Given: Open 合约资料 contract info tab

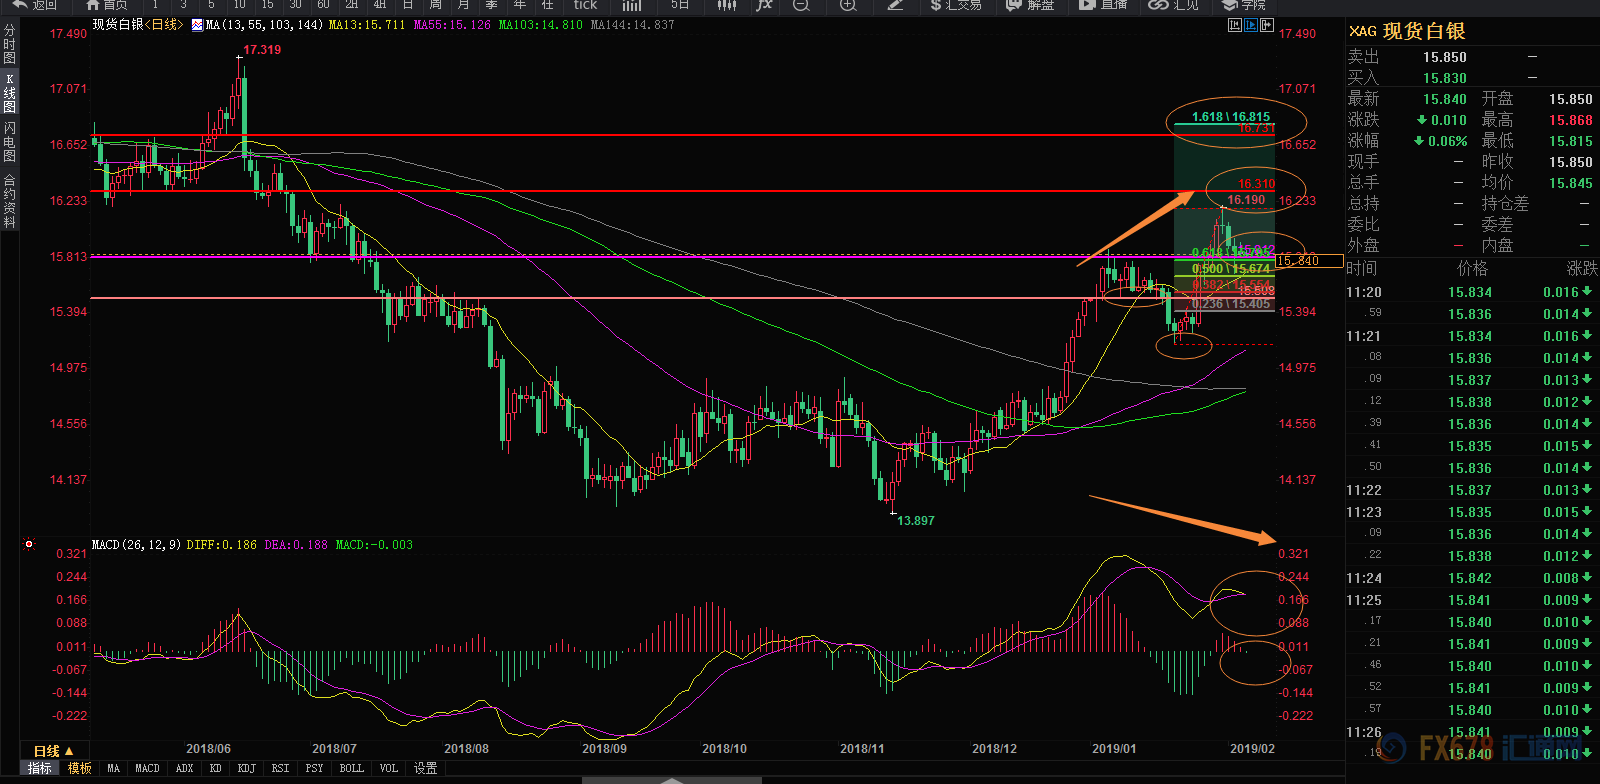Looking at the screenshot, I should pos(9,201).
